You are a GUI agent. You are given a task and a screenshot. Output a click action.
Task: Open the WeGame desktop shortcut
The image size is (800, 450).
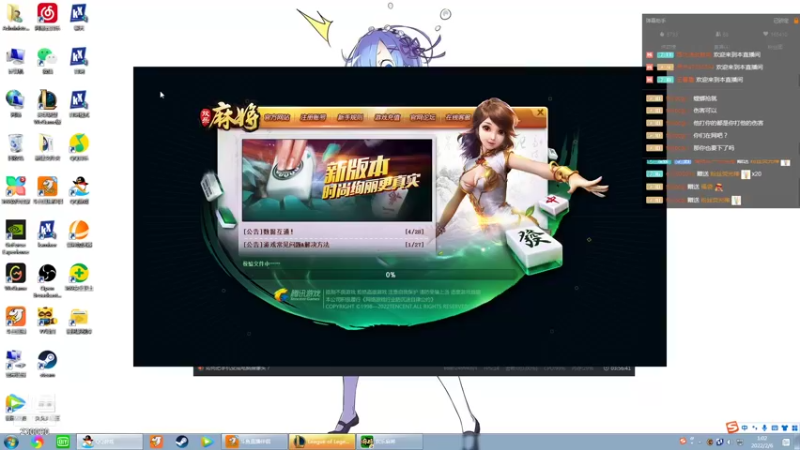coord(15,273)
